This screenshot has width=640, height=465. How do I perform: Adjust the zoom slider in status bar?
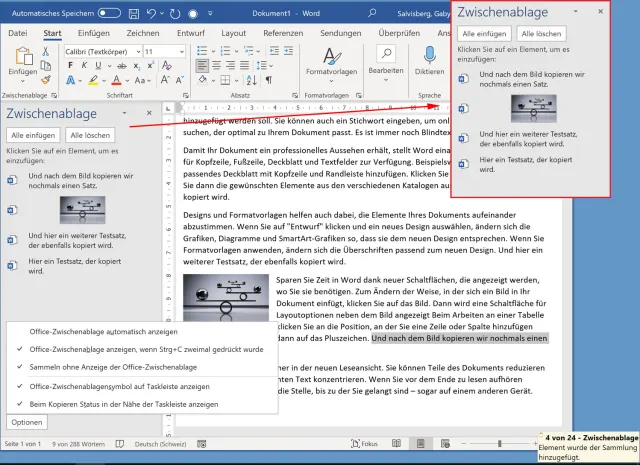tap(500, 443)
